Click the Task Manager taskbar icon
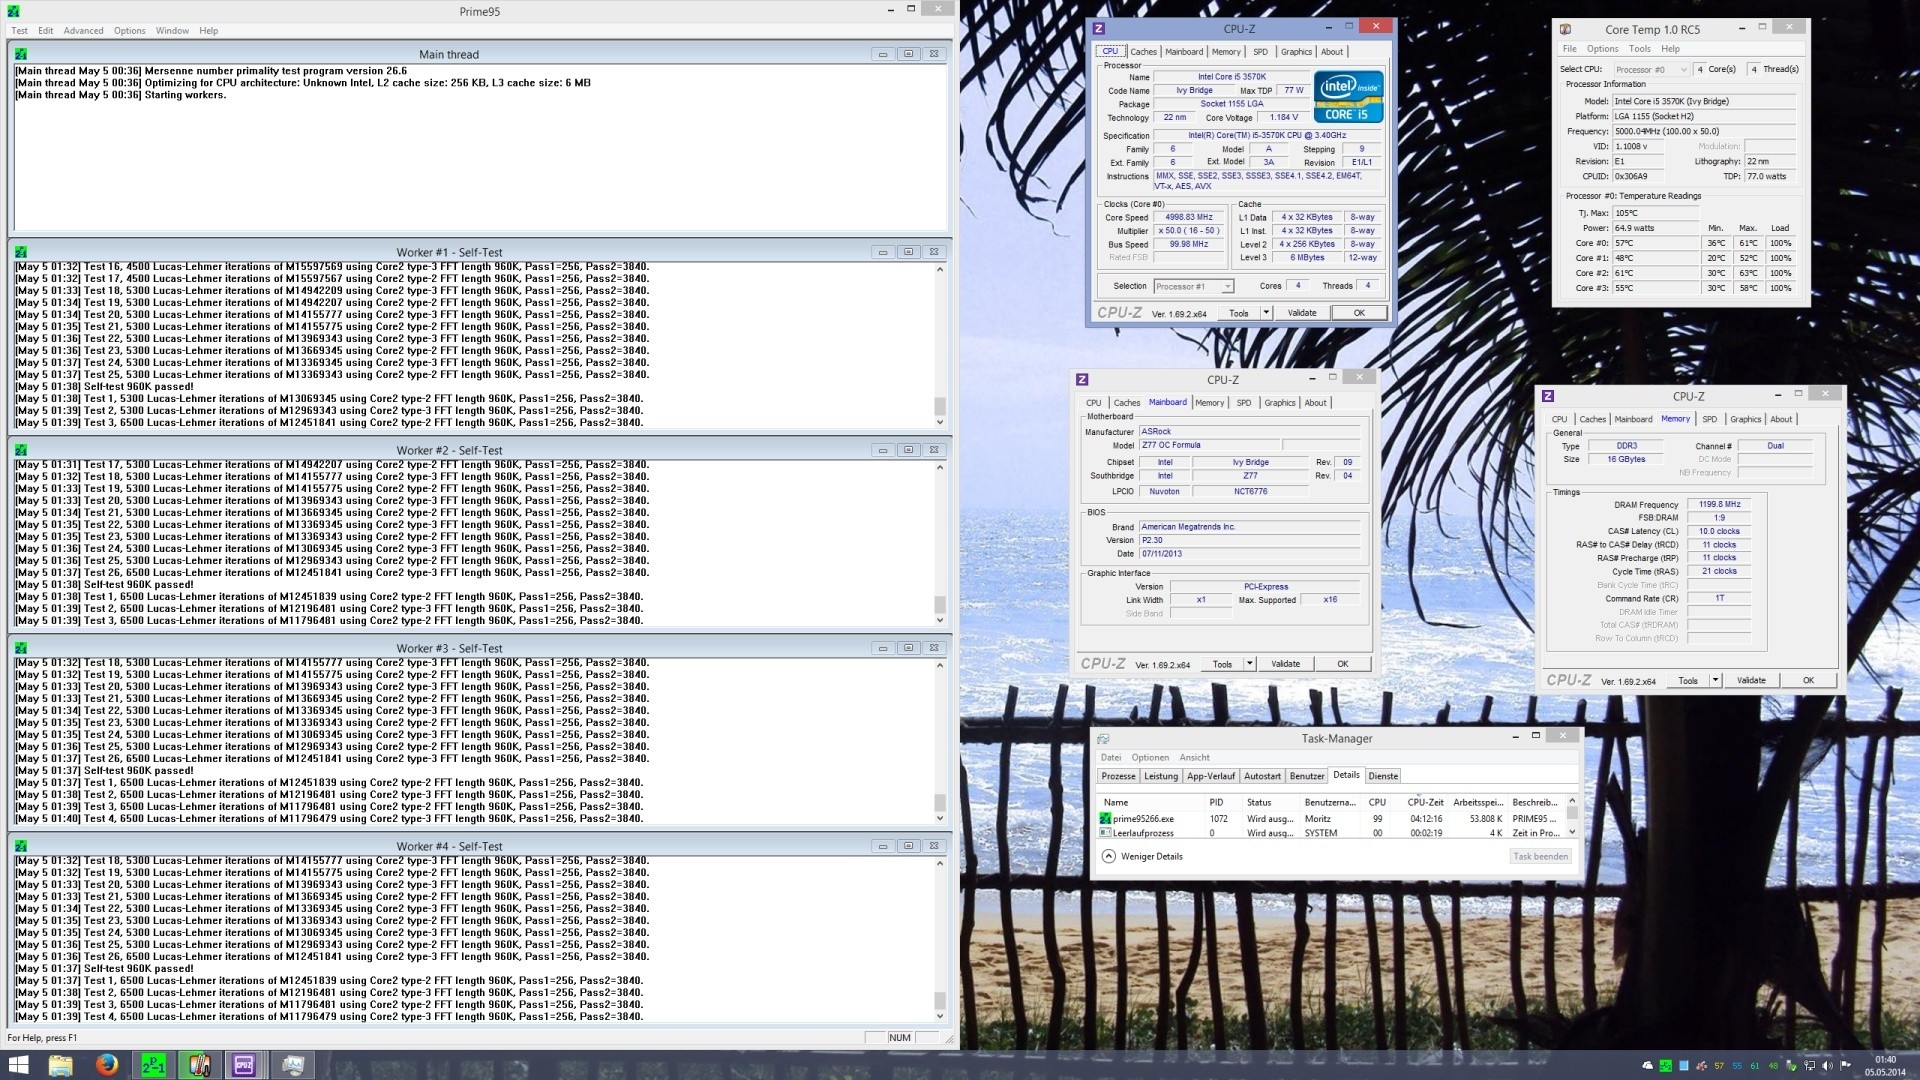 click(x=292, y=1065)
